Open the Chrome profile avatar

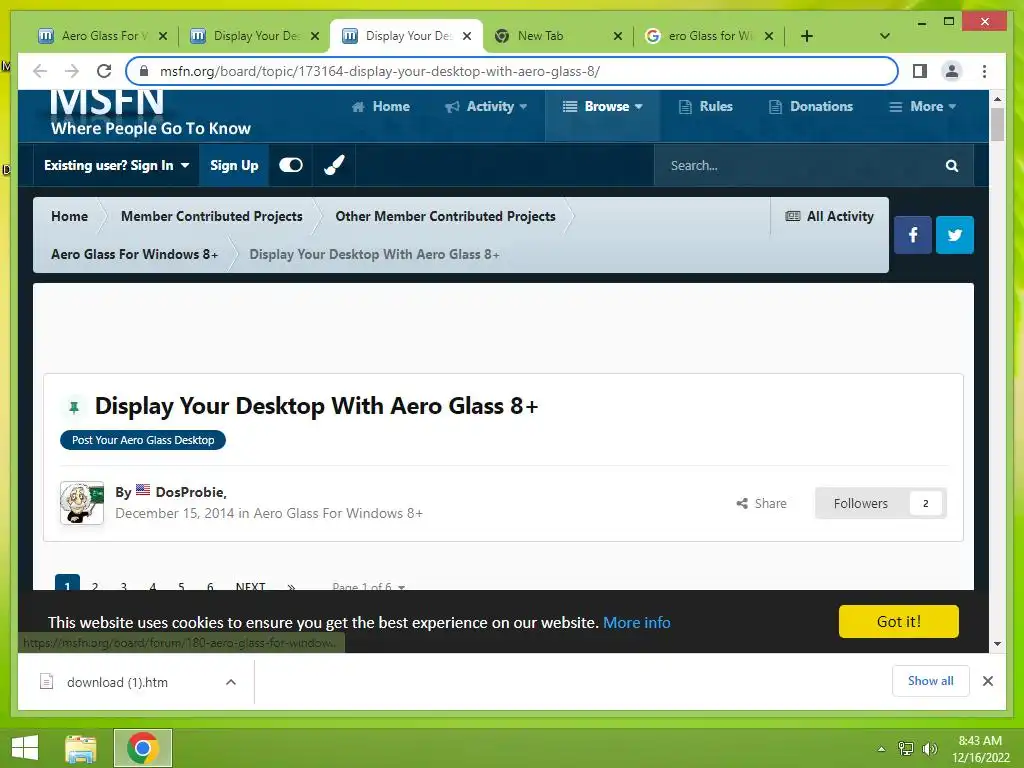coord(952,71)
